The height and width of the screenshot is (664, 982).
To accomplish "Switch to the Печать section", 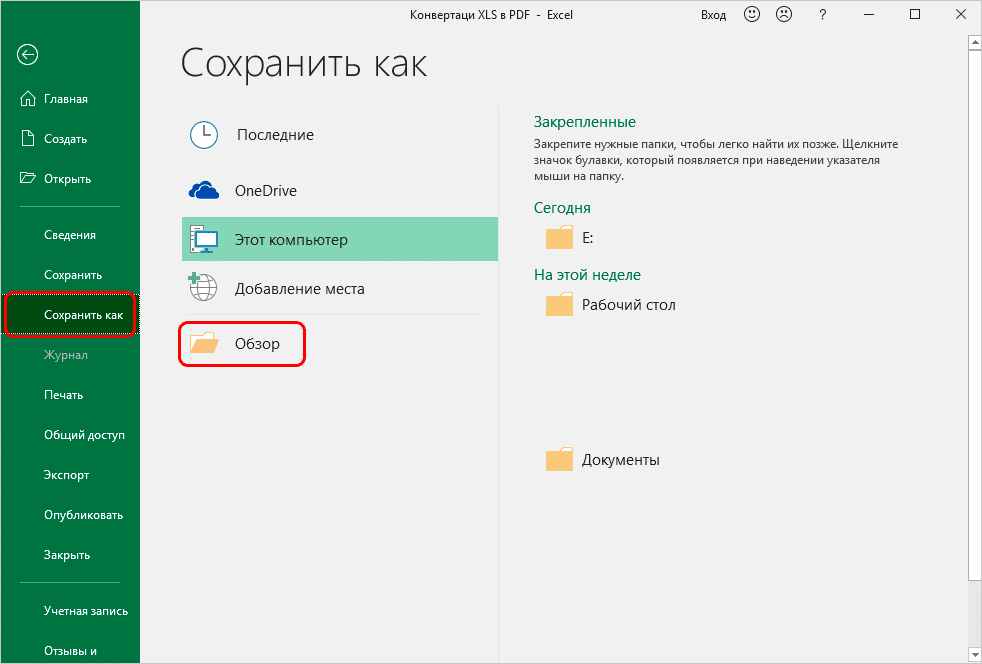I will (x=60, y=394).
